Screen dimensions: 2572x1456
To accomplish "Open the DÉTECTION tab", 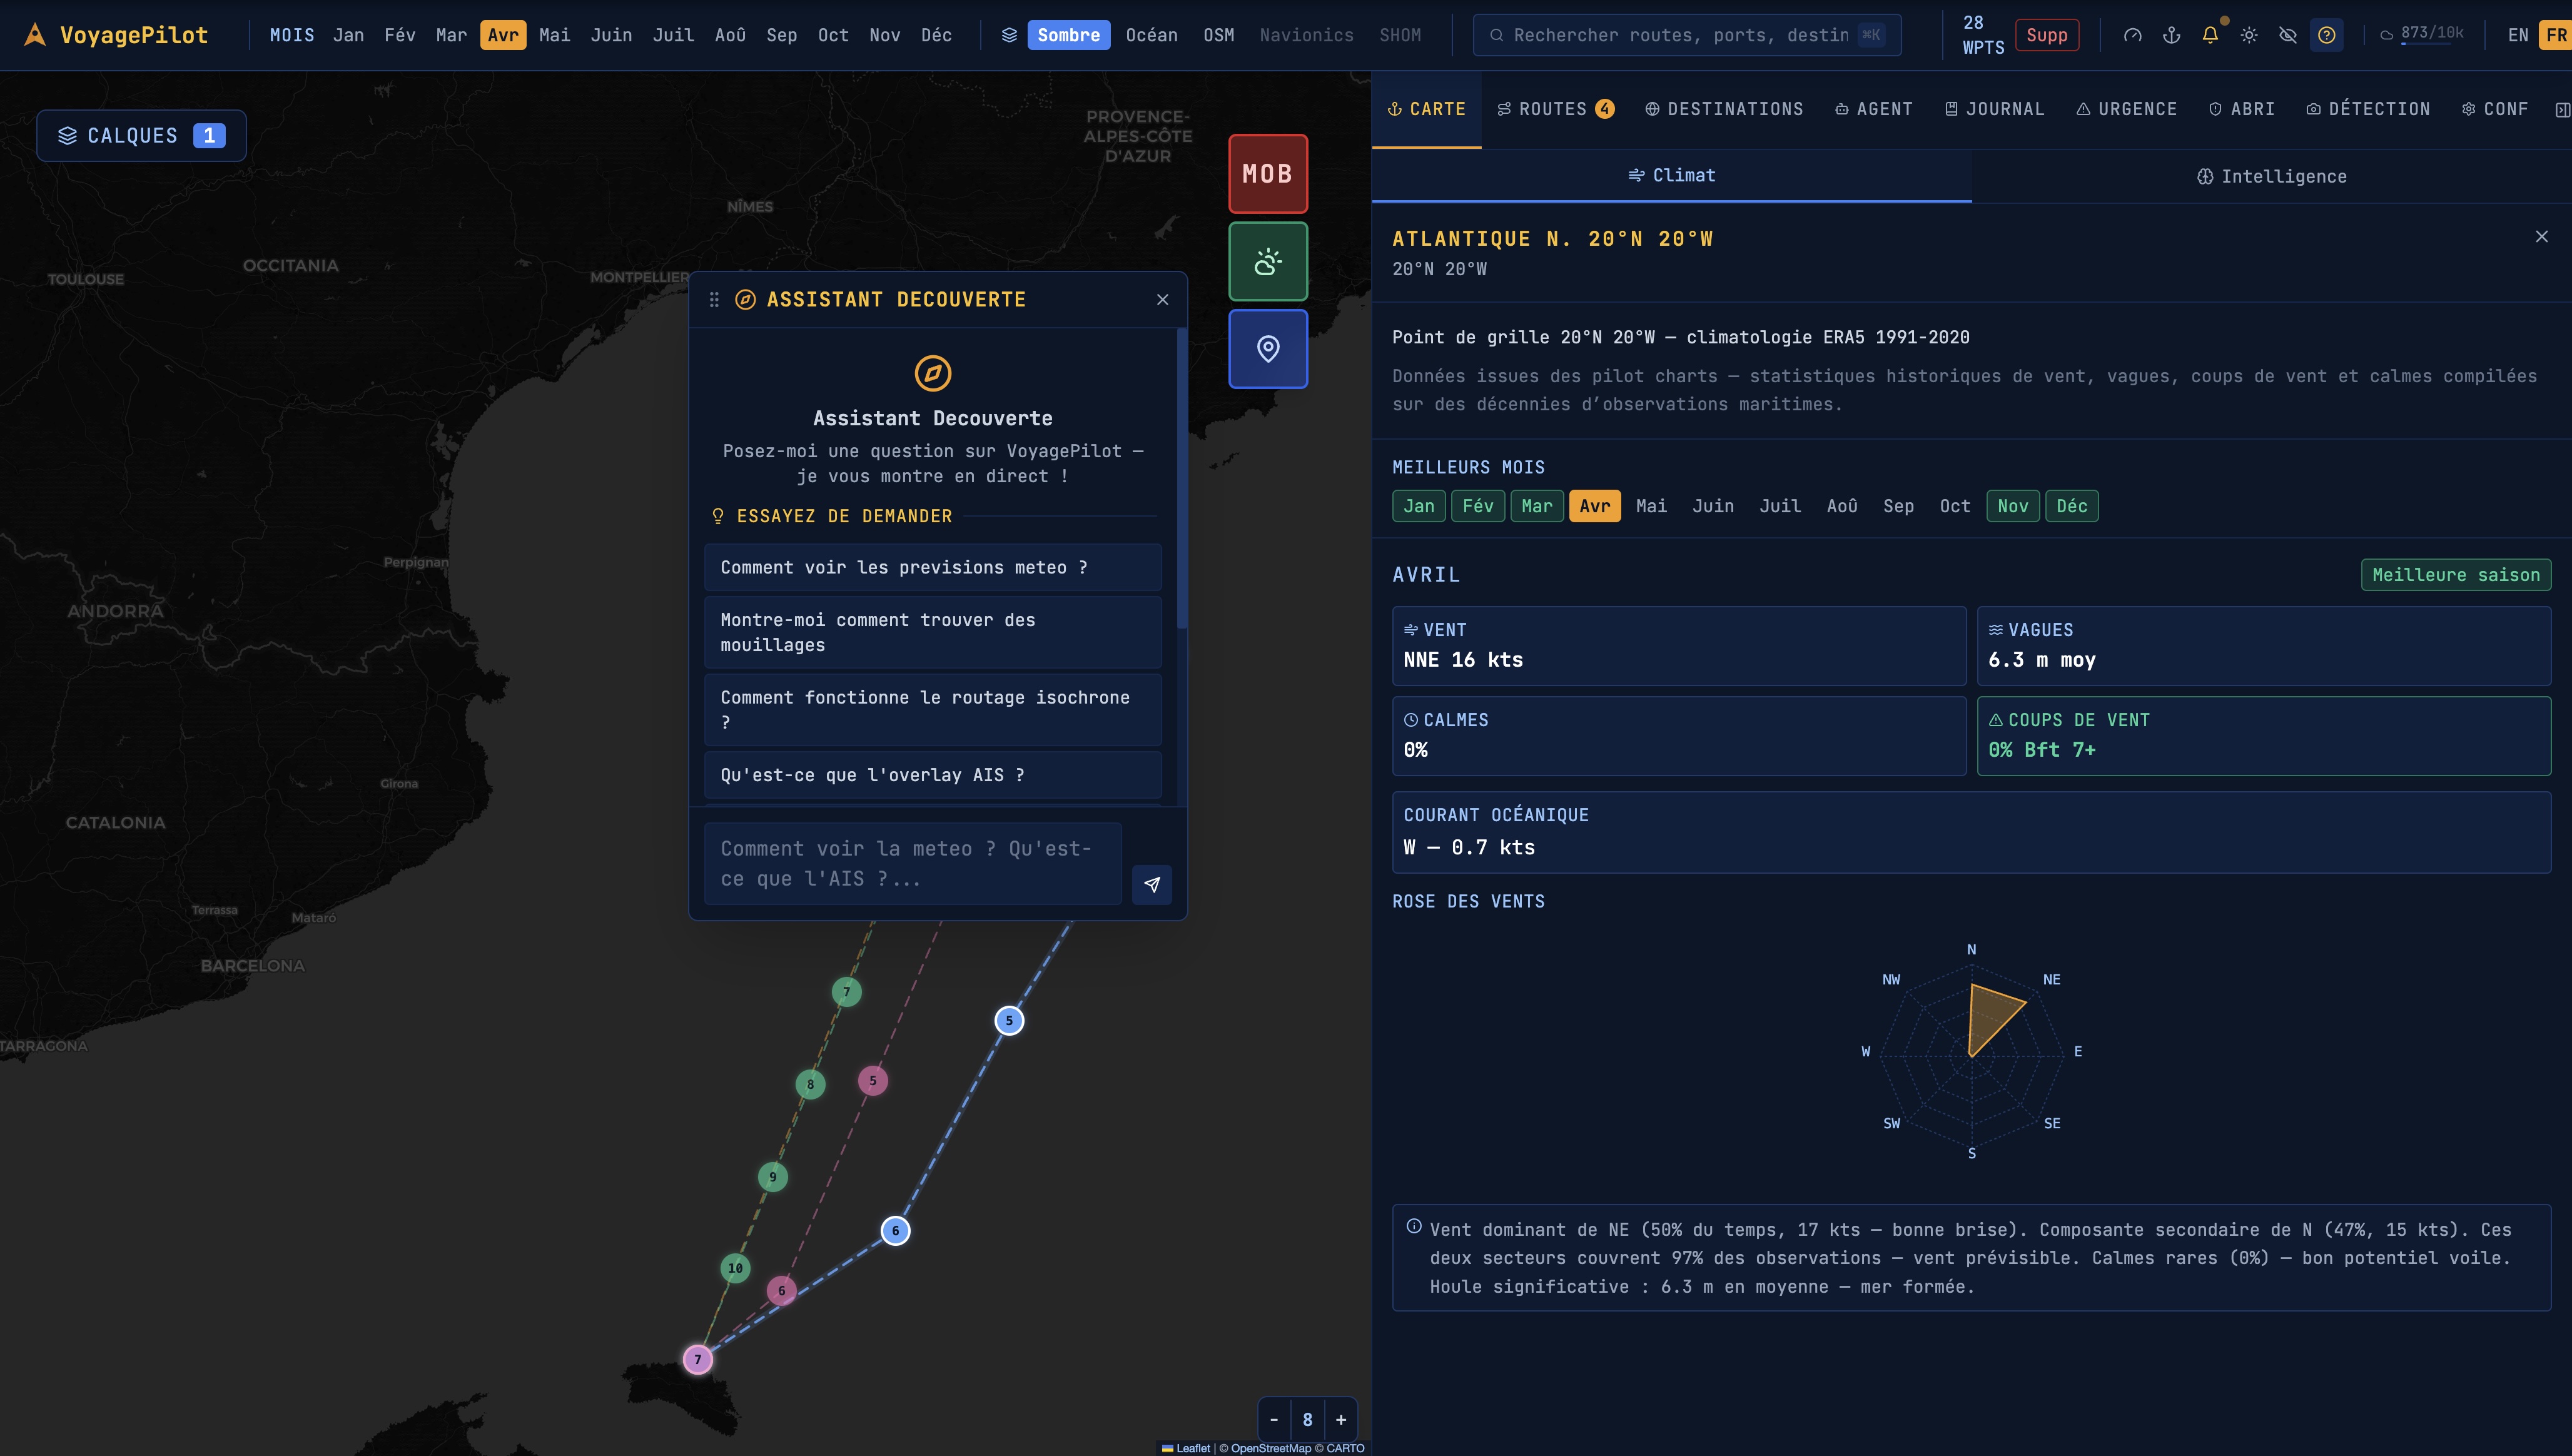I will pos(2367,109).
